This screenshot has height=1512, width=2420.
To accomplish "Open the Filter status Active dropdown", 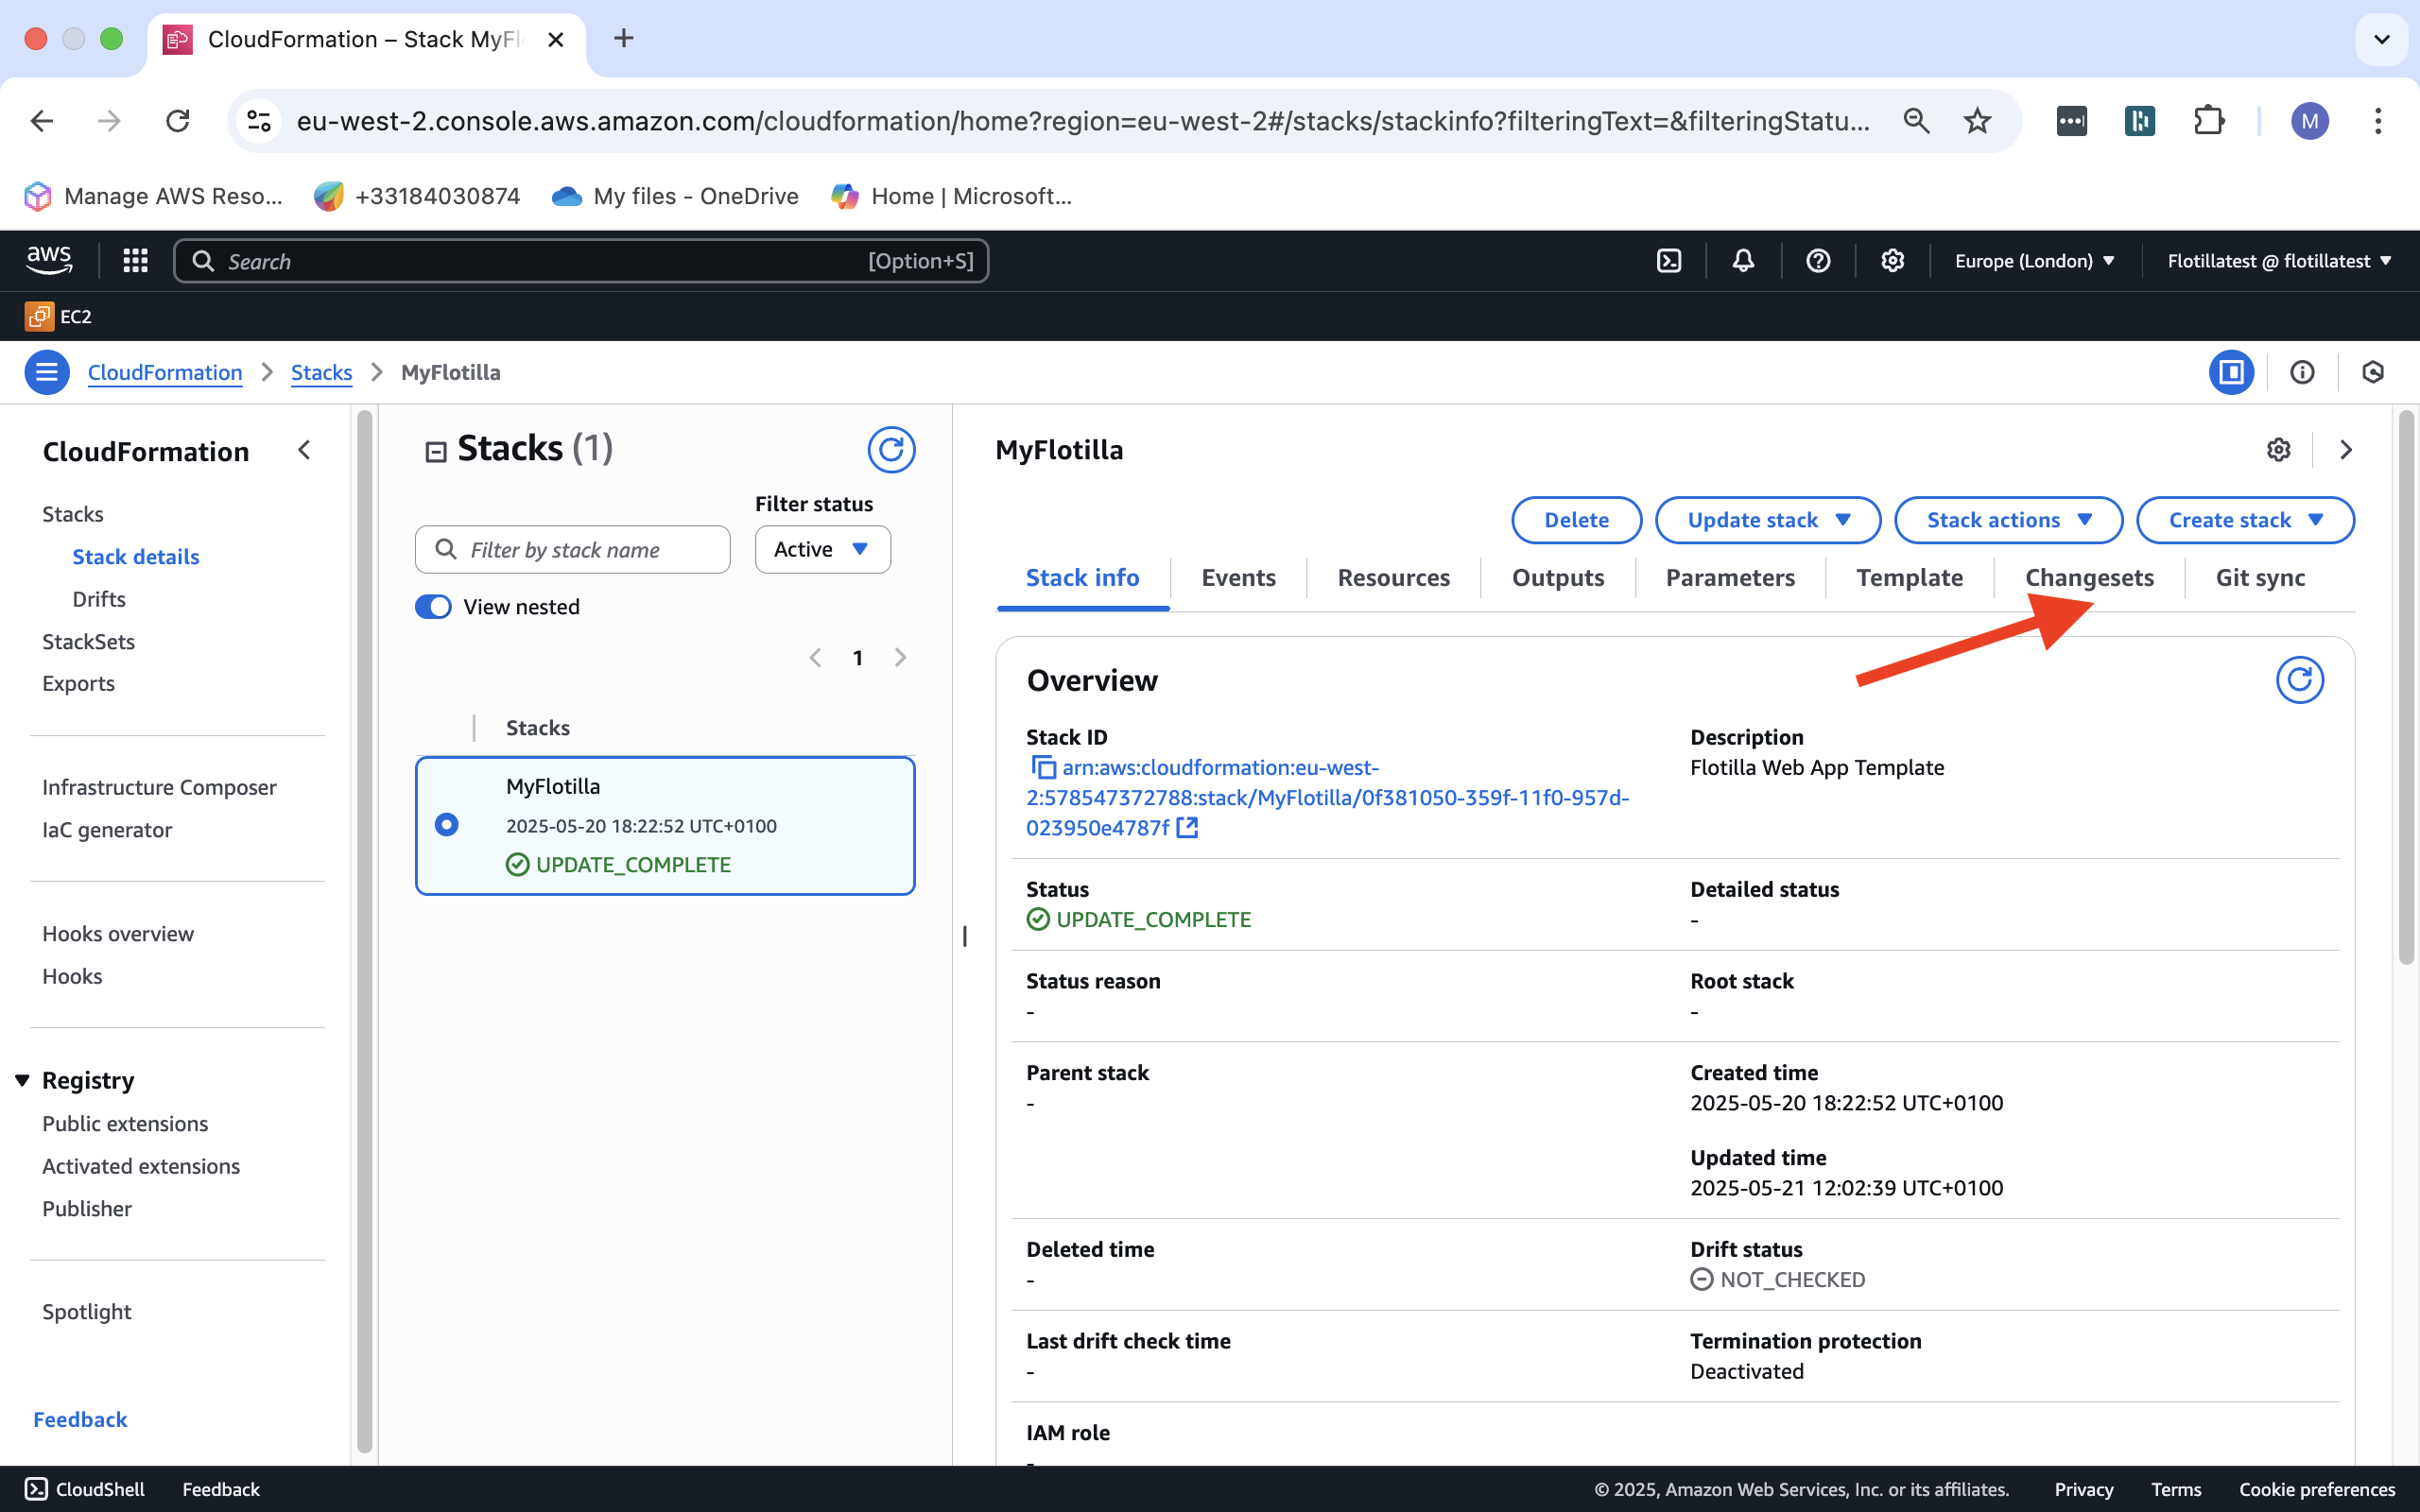I will click(822, 549).
